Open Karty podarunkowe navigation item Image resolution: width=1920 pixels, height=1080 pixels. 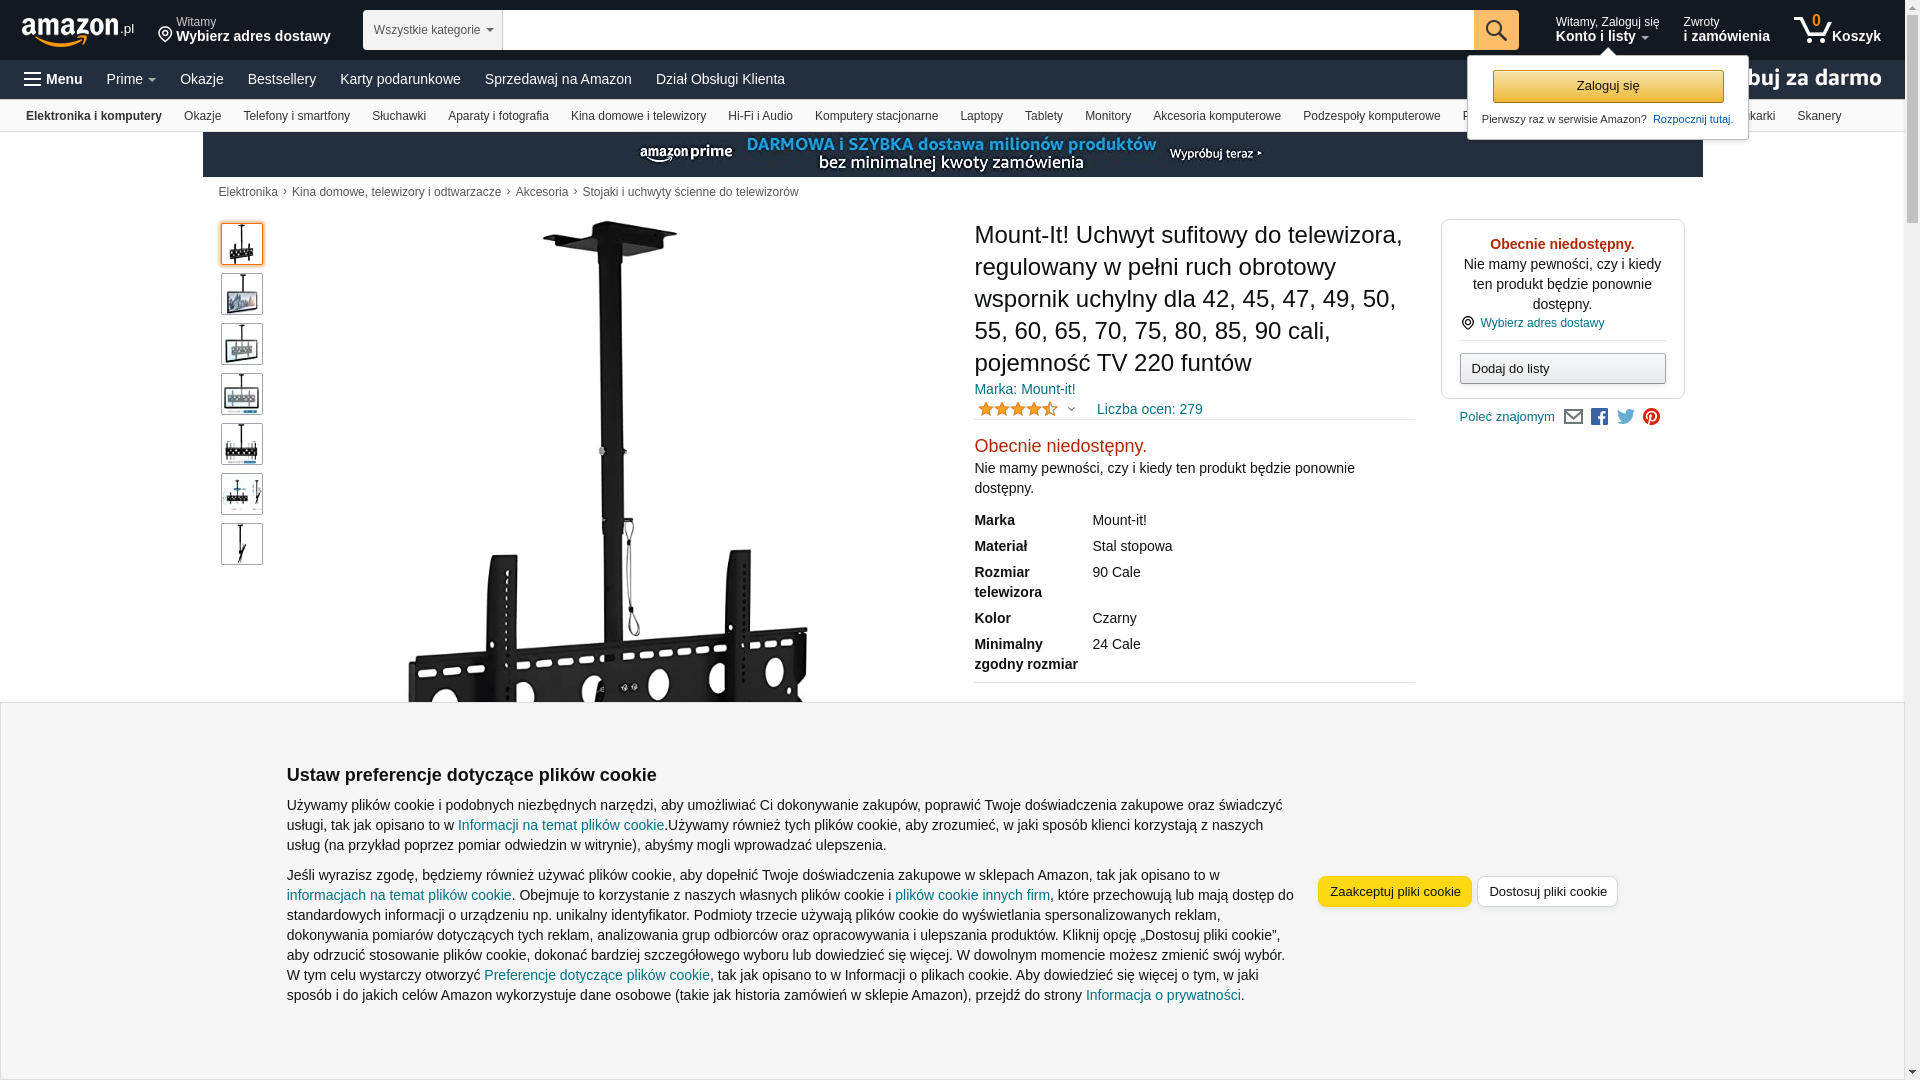400,79
